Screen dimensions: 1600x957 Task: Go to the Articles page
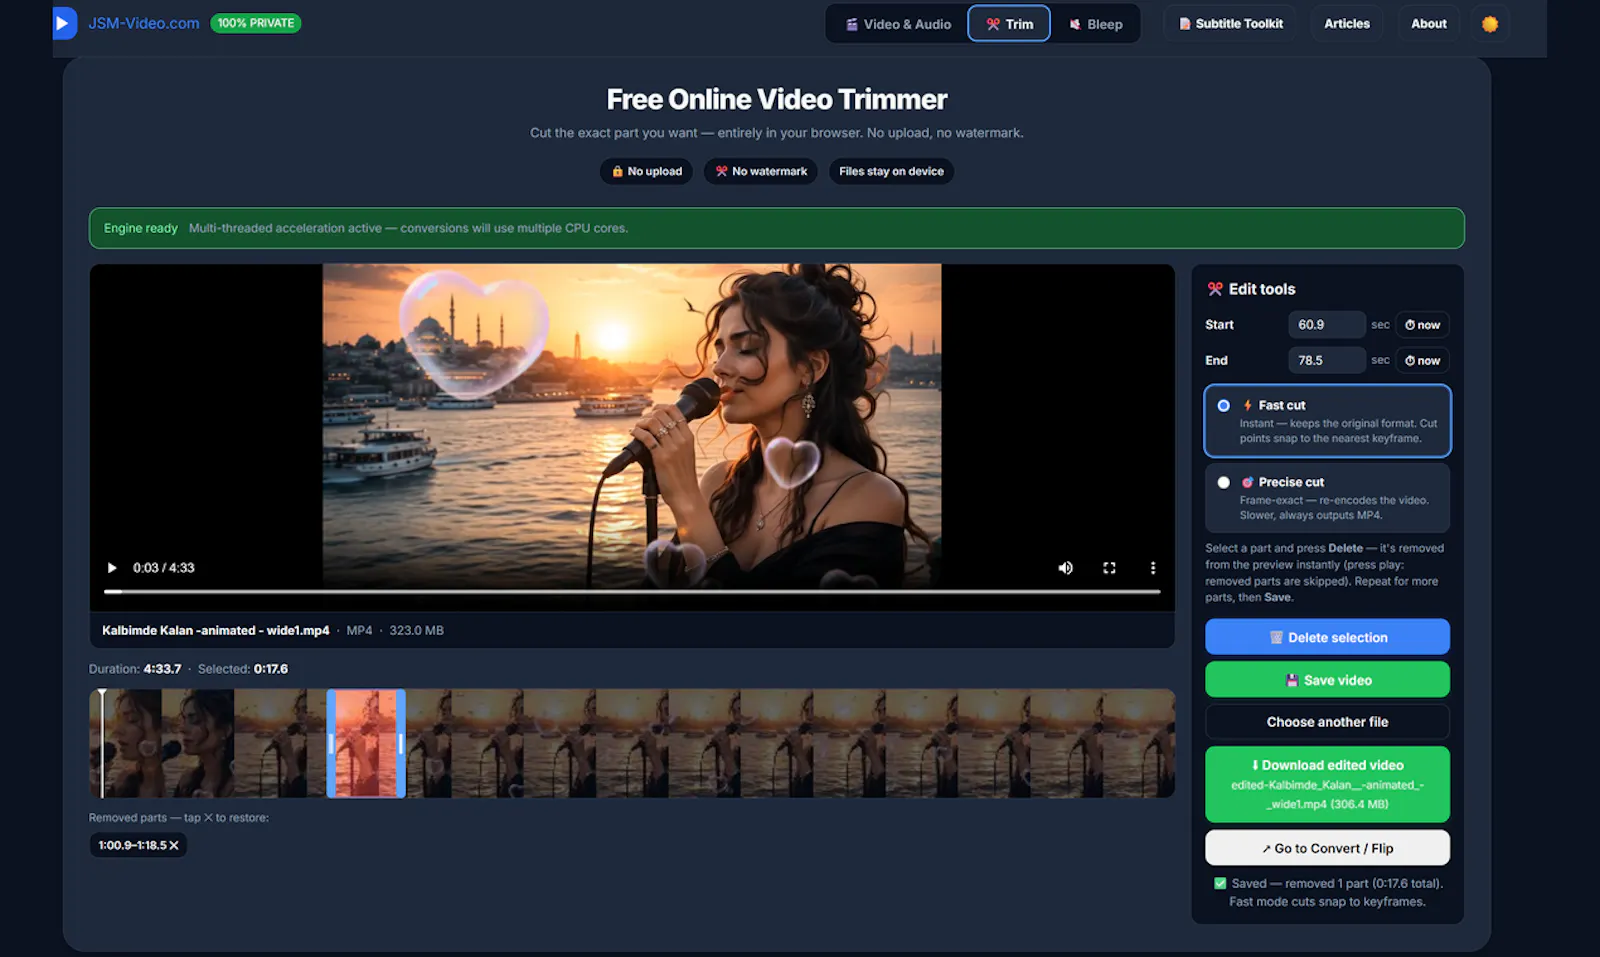pyautogui.click(x=1347, y=24)
